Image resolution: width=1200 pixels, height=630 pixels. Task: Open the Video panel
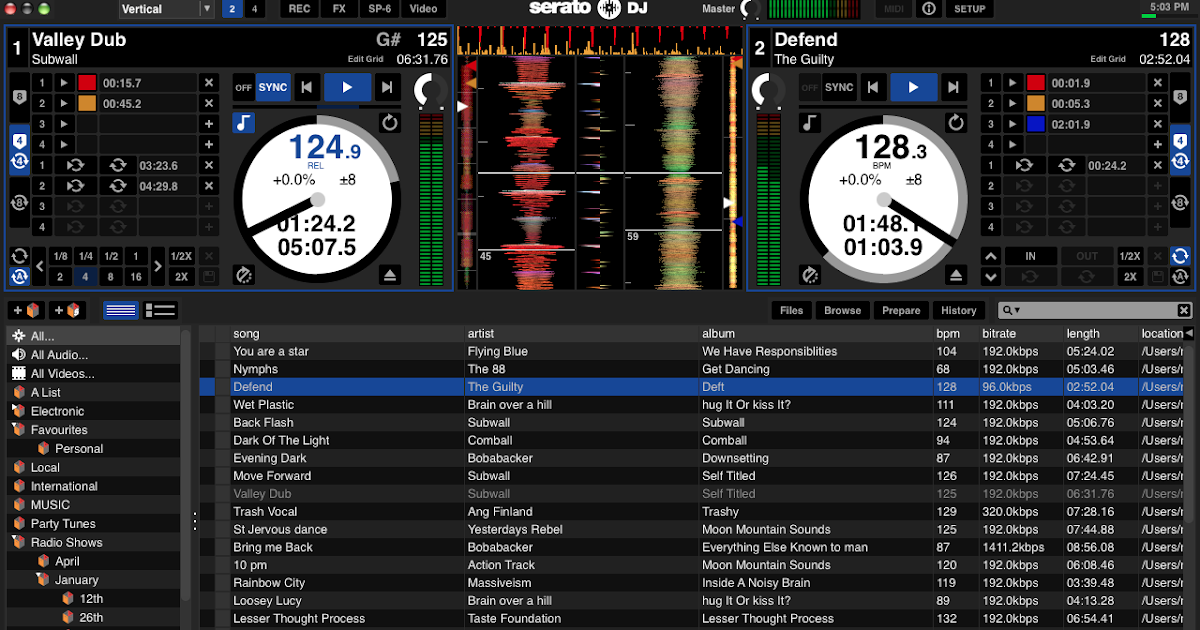[423, 9]
